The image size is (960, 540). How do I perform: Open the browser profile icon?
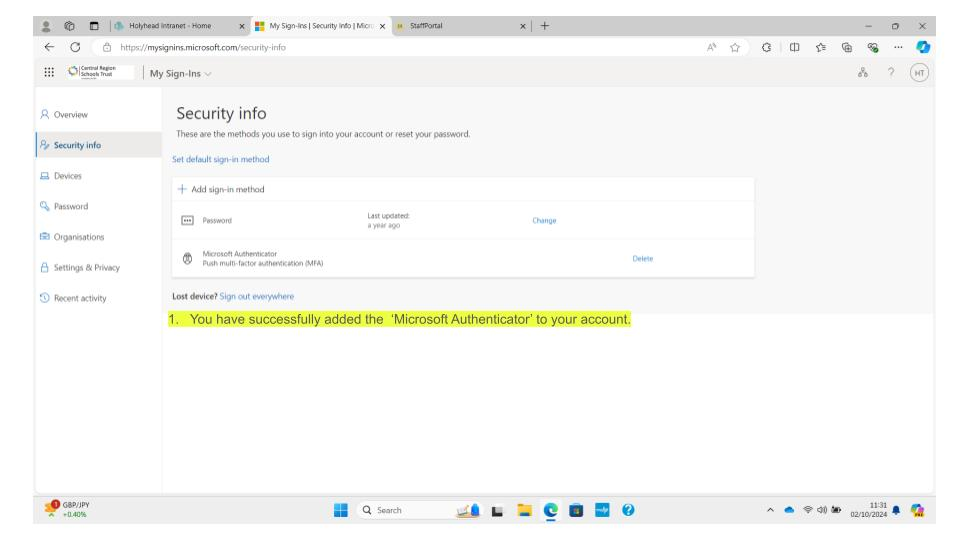(46, 26)
